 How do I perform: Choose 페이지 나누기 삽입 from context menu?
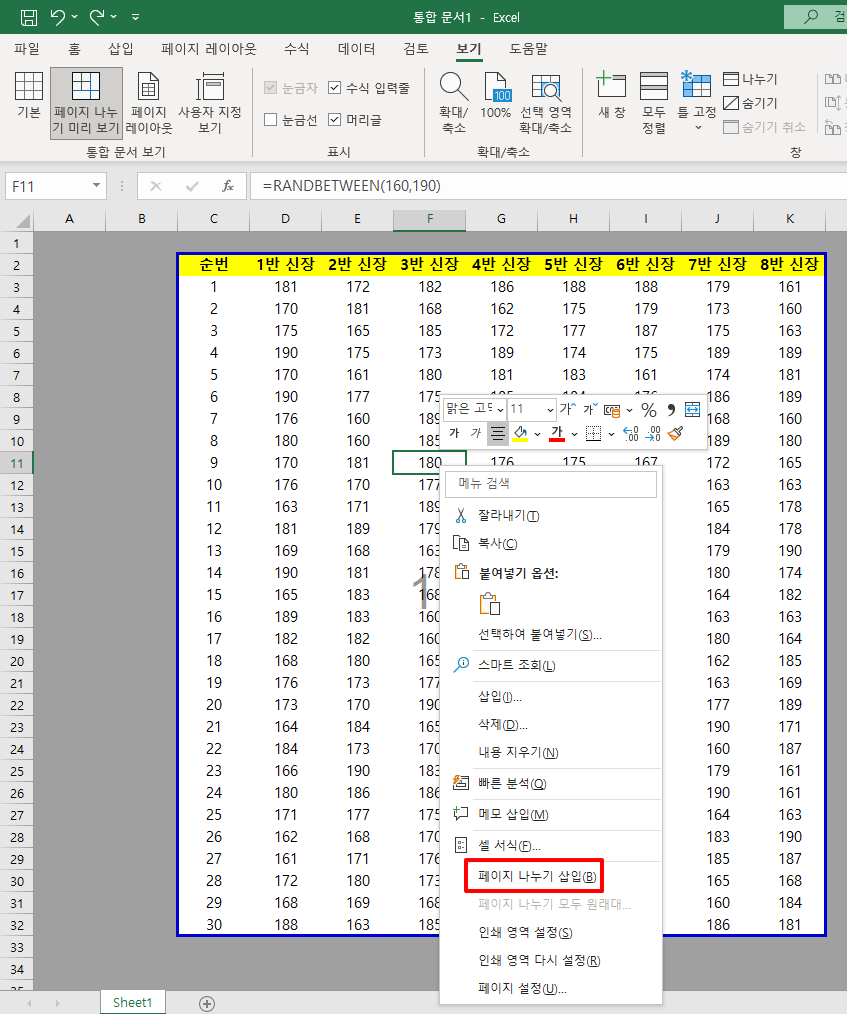pos(533,875)
